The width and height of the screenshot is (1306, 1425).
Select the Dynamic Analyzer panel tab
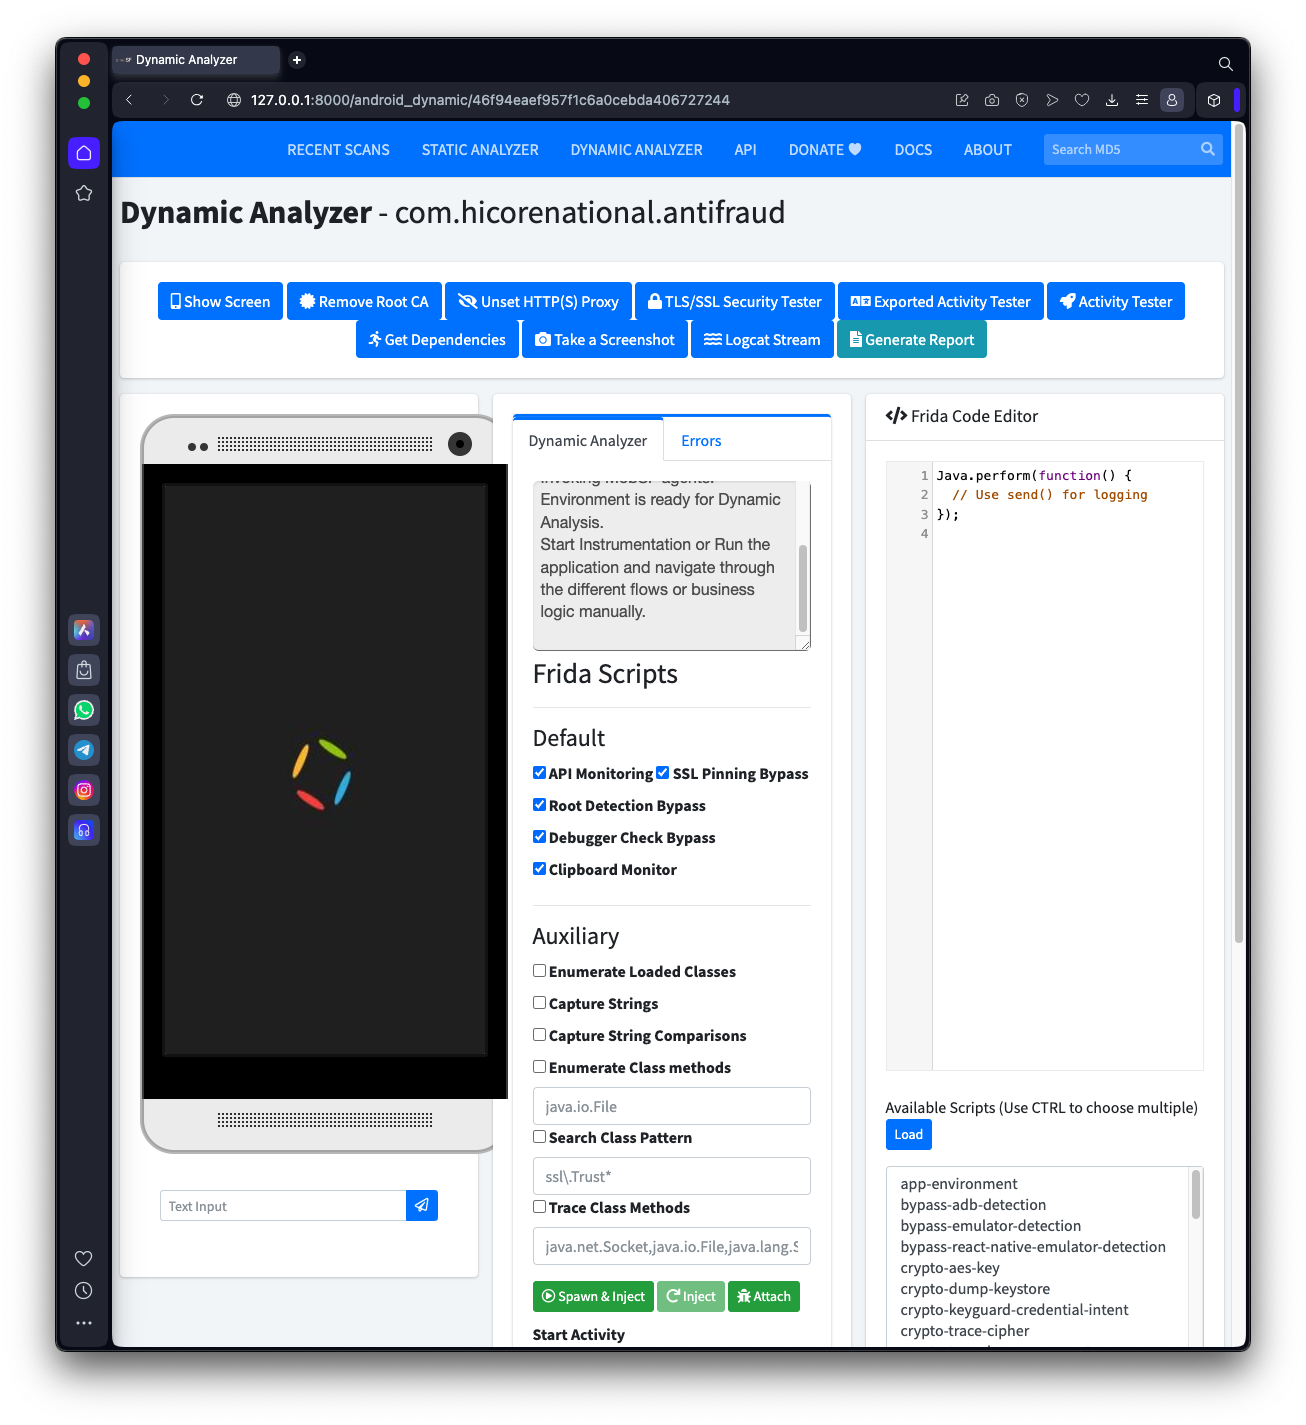[x=588, y=441]
